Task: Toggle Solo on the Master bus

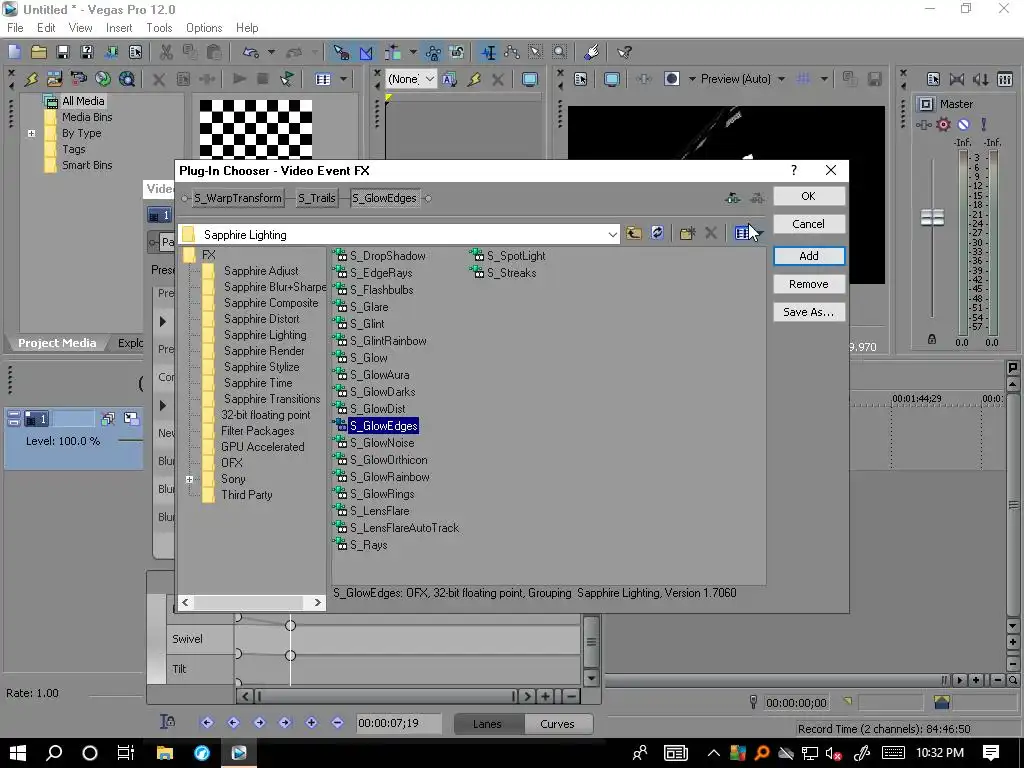Action: [984, 124]
